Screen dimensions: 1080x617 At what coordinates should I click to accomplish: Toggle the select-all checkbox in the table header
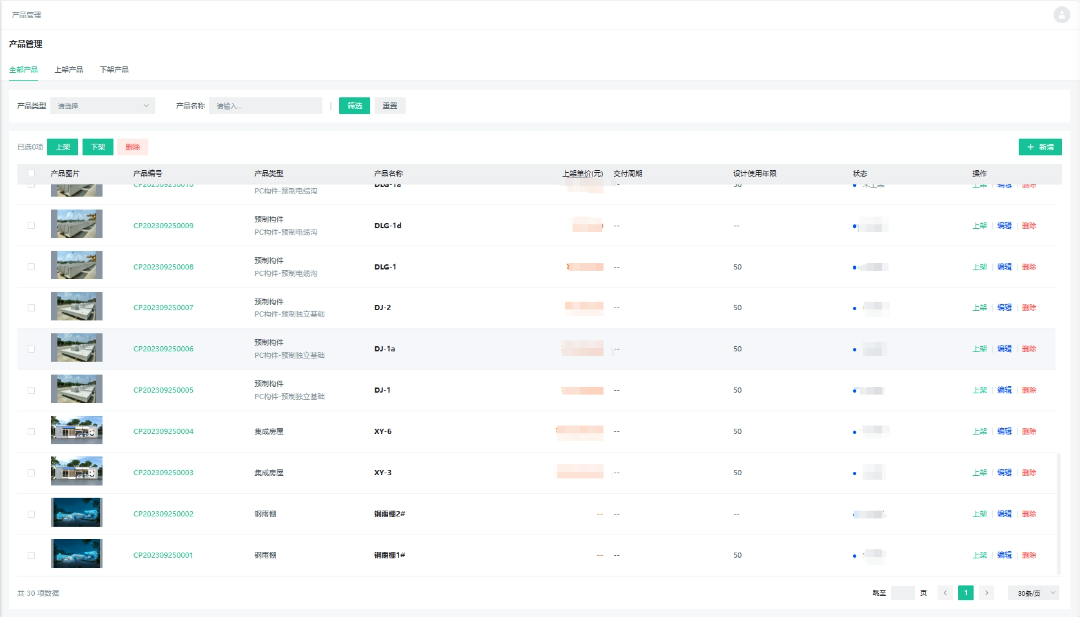(31, 173)
